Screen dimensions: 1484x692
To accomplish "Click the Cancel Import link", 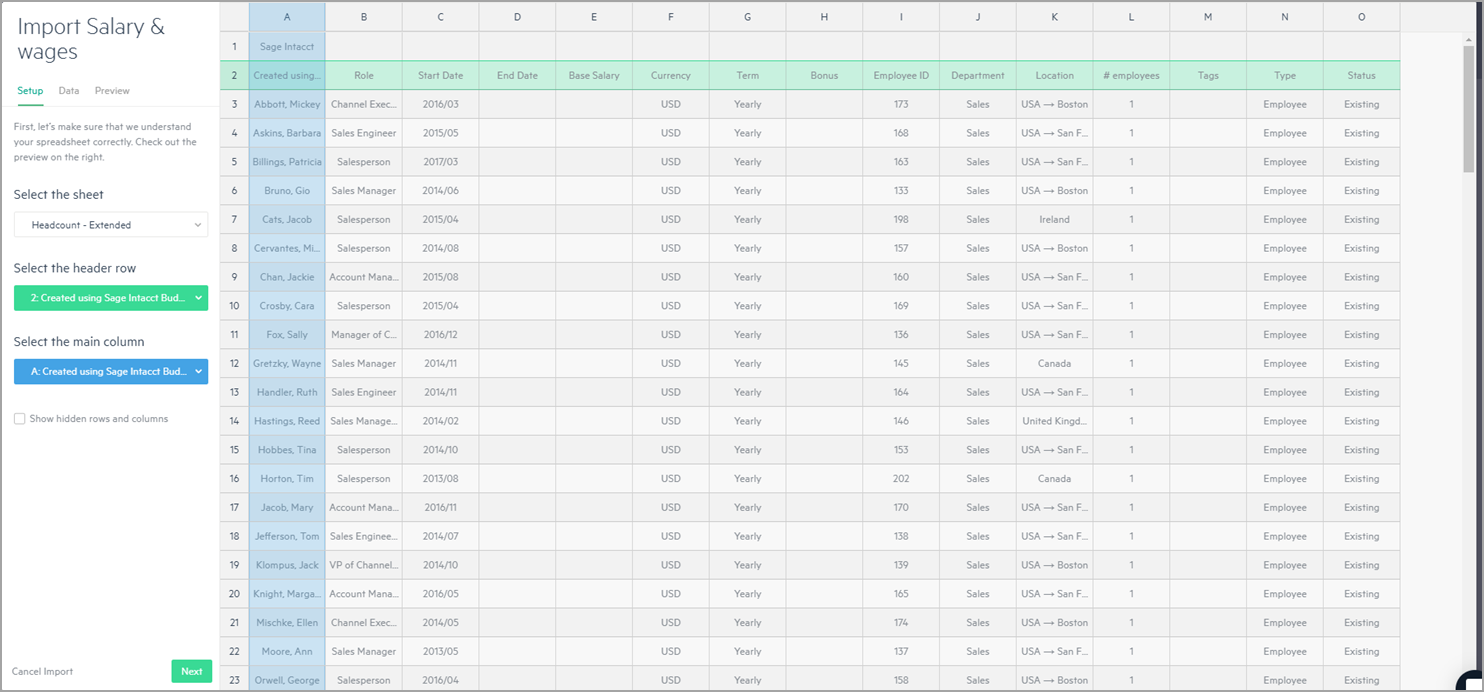I will click(x=43, y=672).
